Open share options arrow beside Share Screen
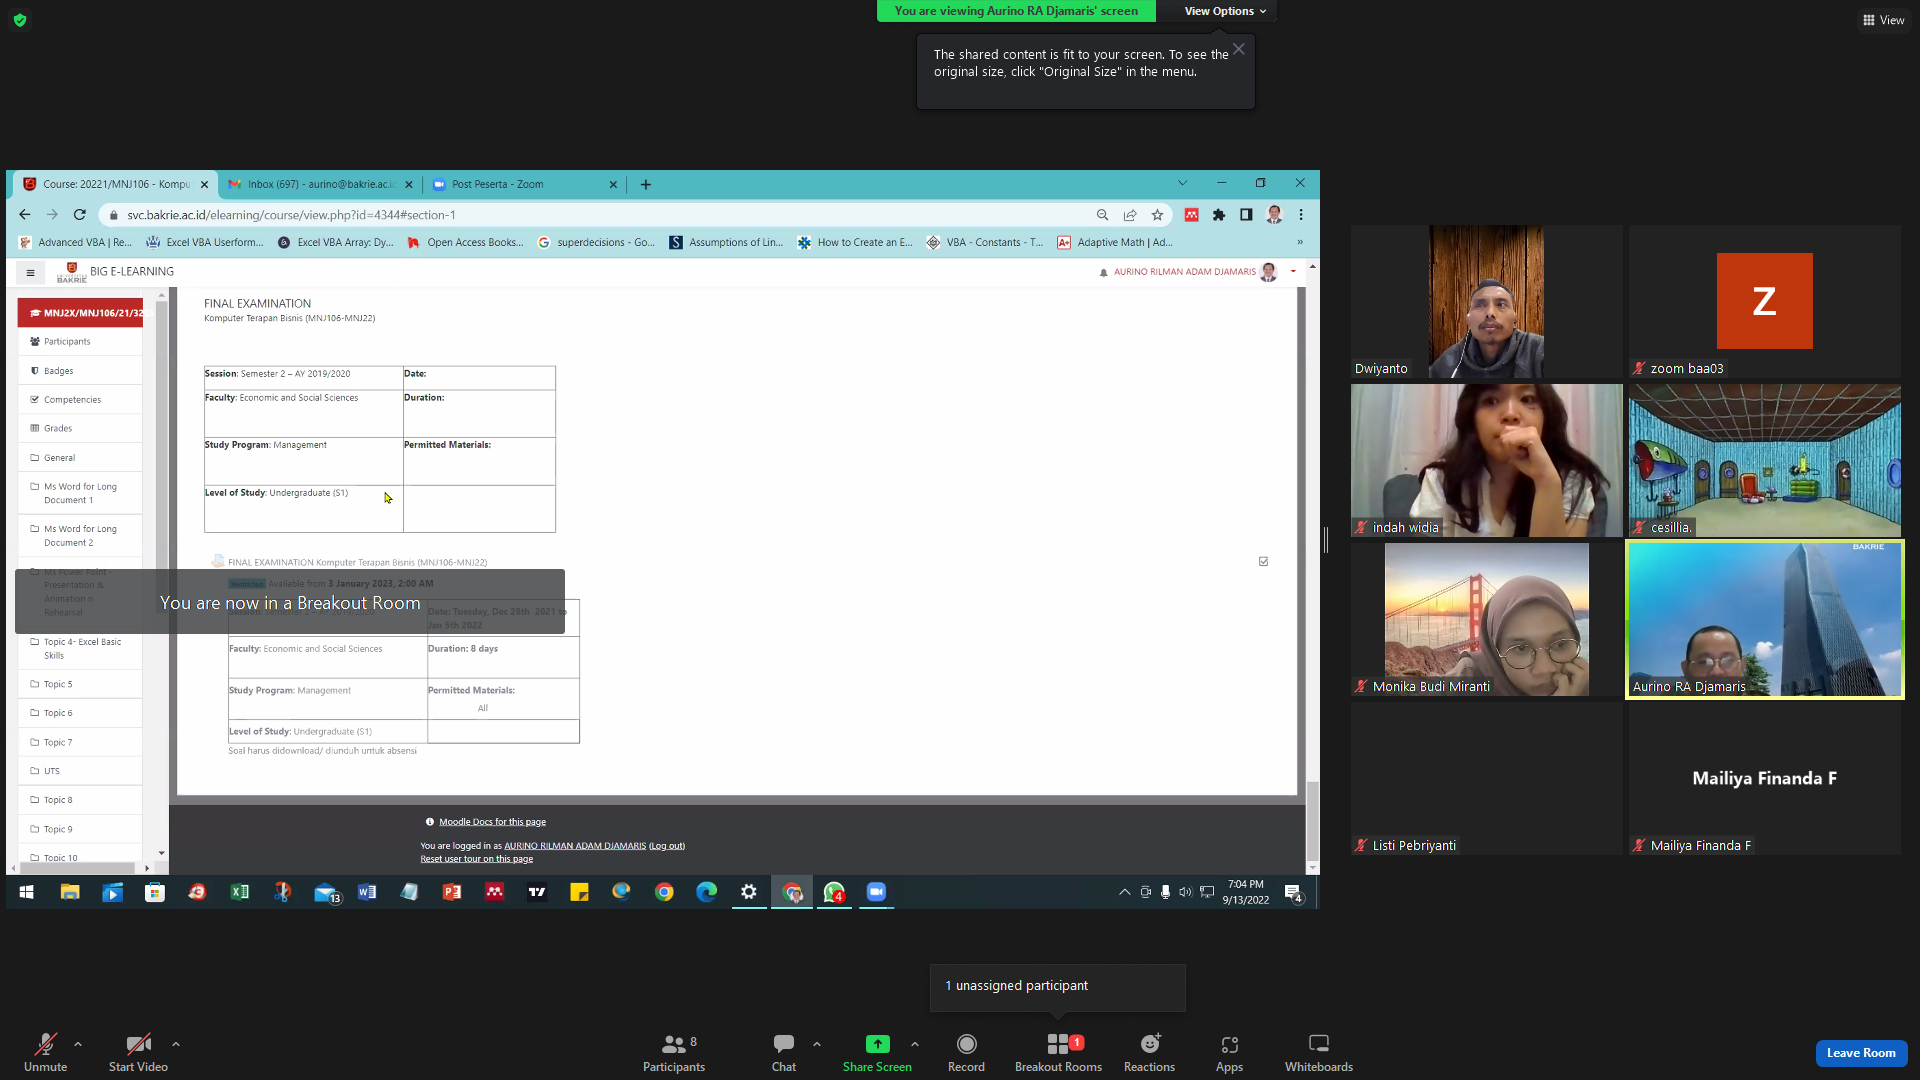Screen dimensions: 1920x1080 pos(915,1044)
